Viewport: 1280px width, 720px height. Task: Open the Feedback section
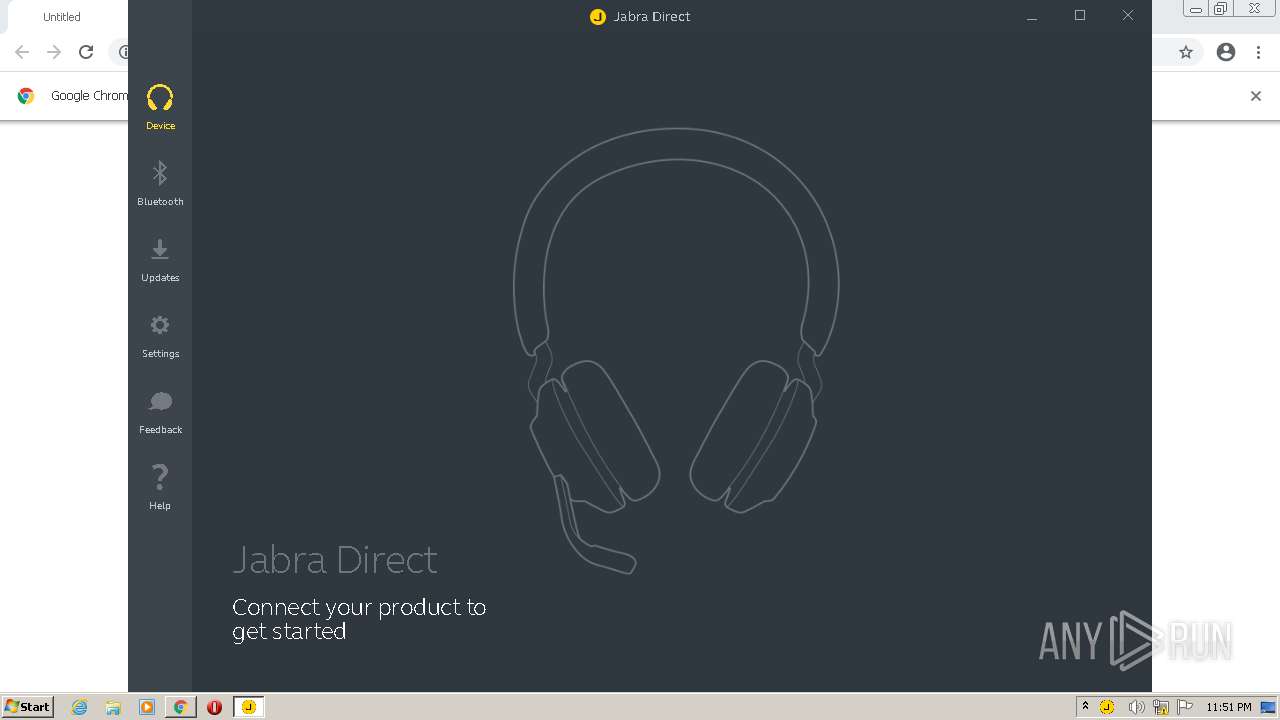(x=160, y=411)
